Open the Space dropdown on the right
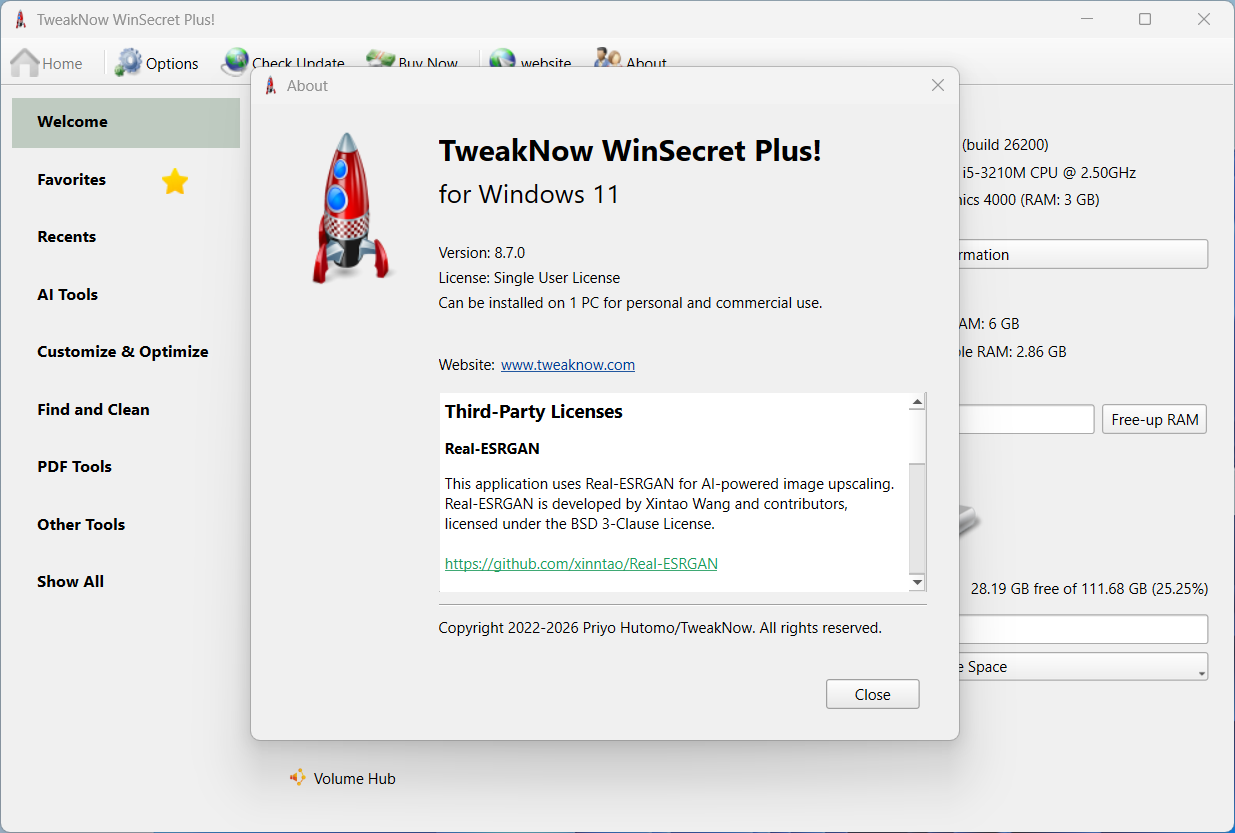 tap(1083, 667)
